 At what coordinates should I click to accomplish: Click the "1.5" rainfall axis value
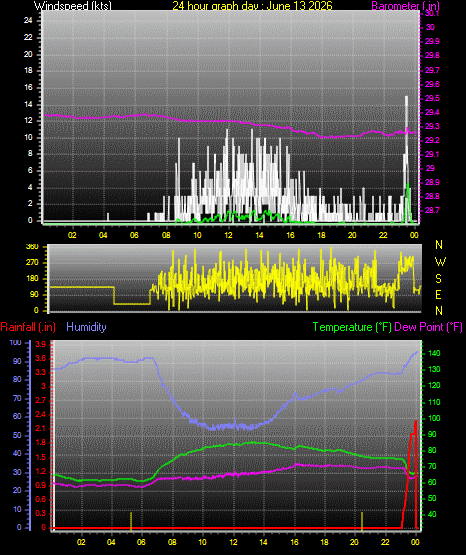coord(41,457)
